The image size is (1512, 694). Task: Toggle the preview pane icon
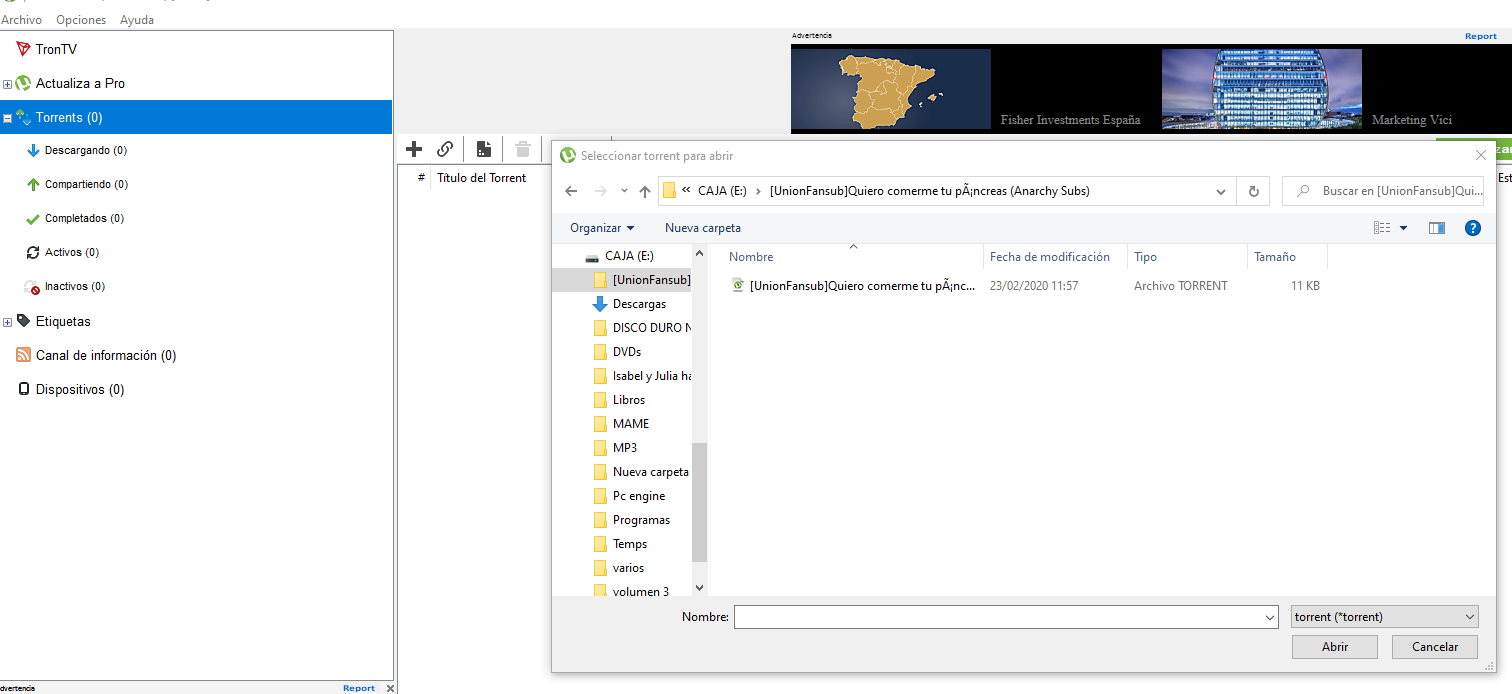[x=1437, y=228]
